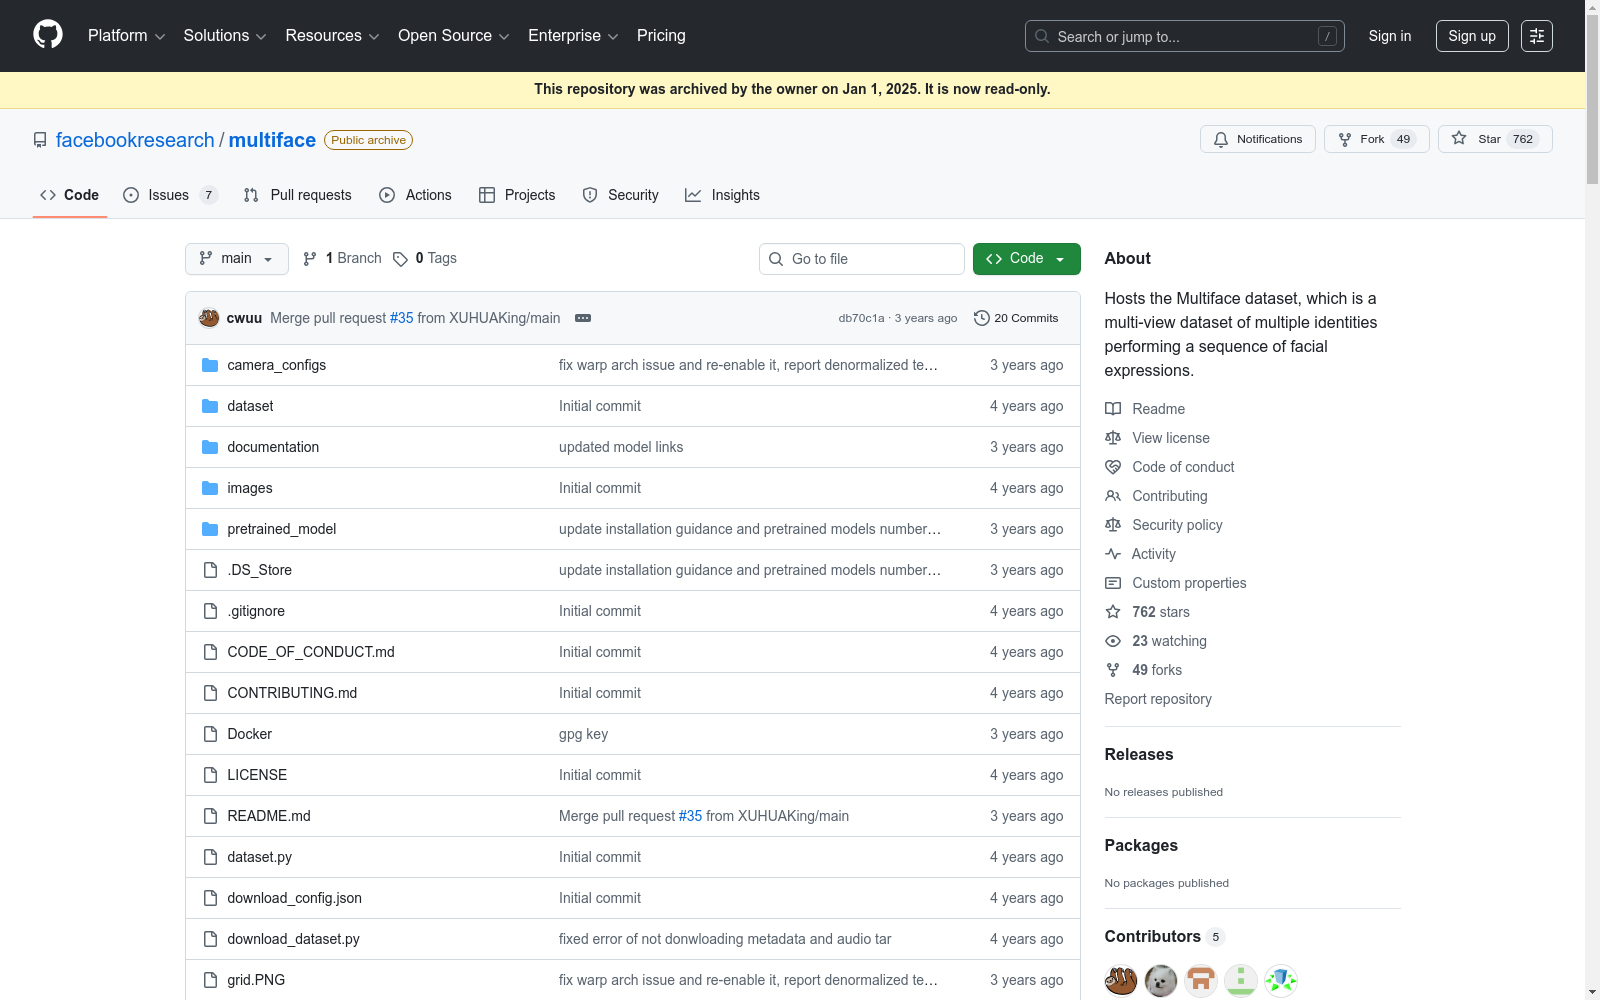Image resolution: width=1600 pixels, height=1000 pixels.
Task: Click the heart icon beside Code of conduct
Action: [1113, 467]
